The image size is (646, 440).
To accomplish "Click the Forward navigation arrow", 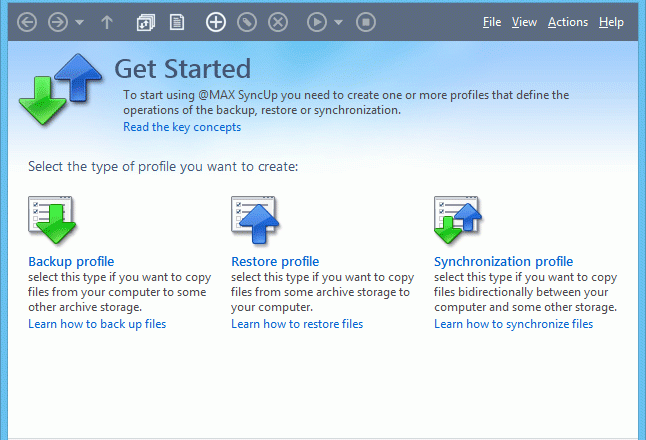I will tap(58, 22).
